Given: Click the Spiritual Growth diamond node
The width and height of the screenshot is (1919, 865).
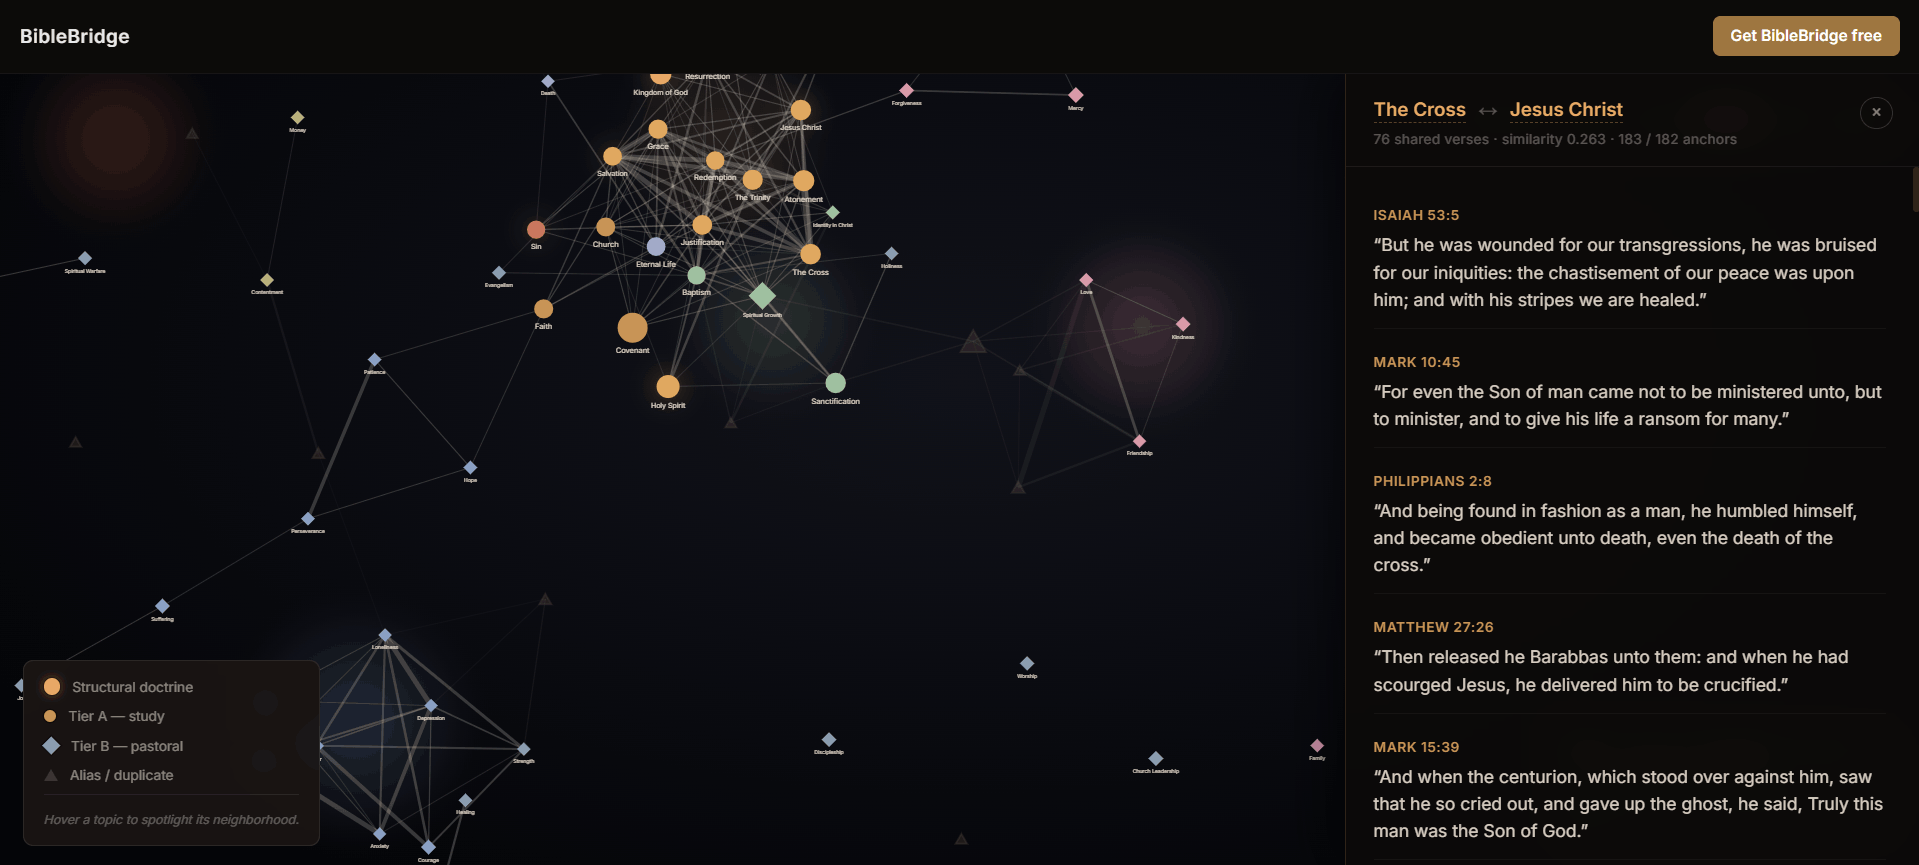Looking at the screenshot, I should pos(762,296).
